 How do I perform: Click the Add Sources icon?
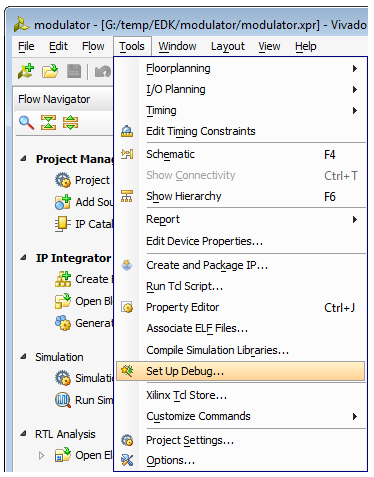63,202
